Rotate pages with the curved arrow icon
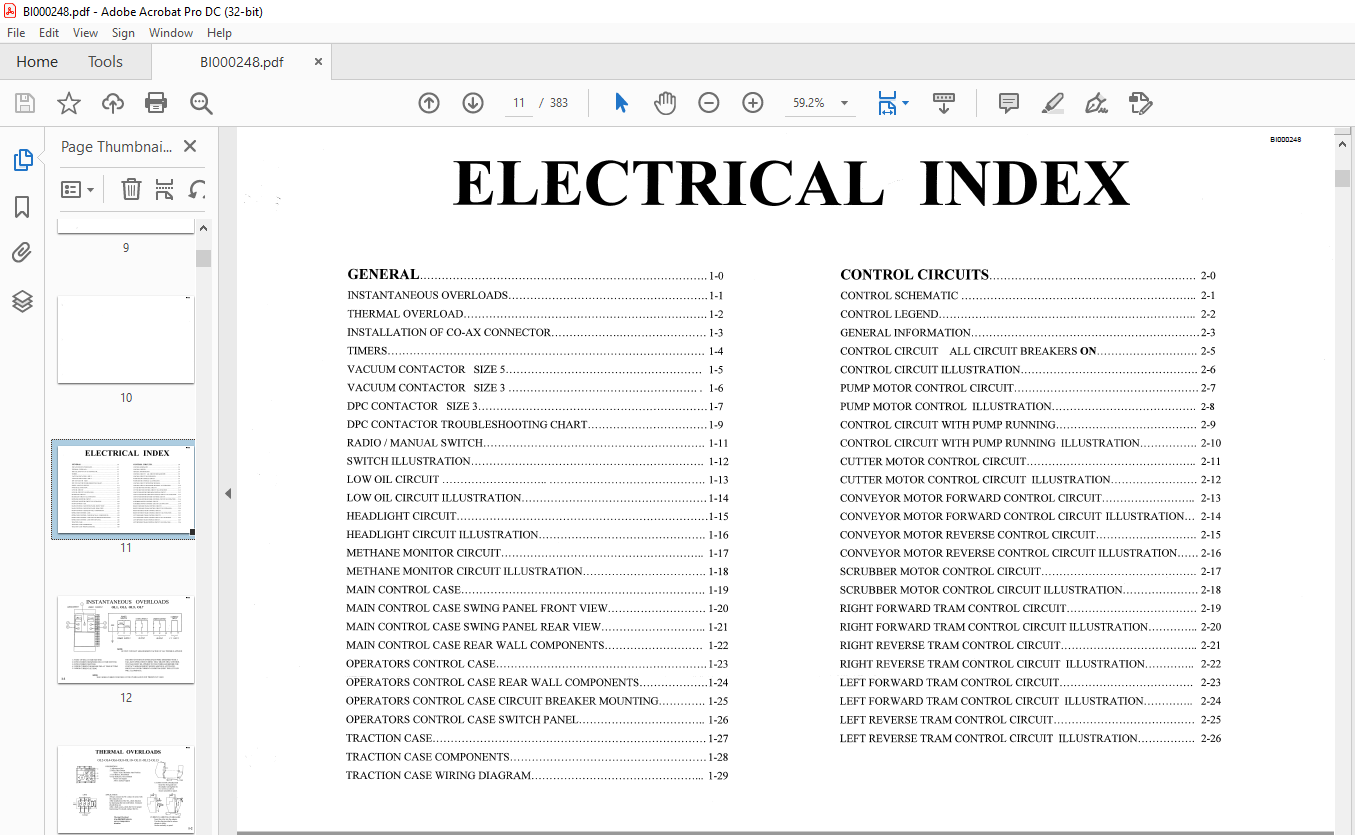The image size is (1355, 835). [x=197, y=189]
